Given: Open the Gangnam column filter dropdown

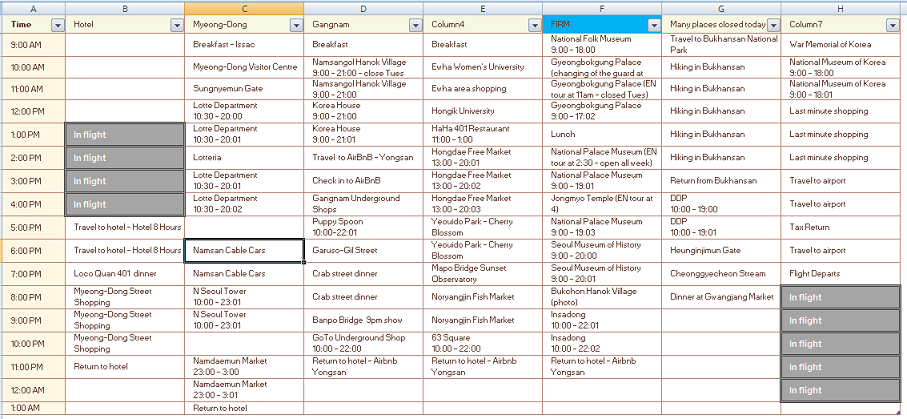Looking at the screenshot, I should 415,24.
